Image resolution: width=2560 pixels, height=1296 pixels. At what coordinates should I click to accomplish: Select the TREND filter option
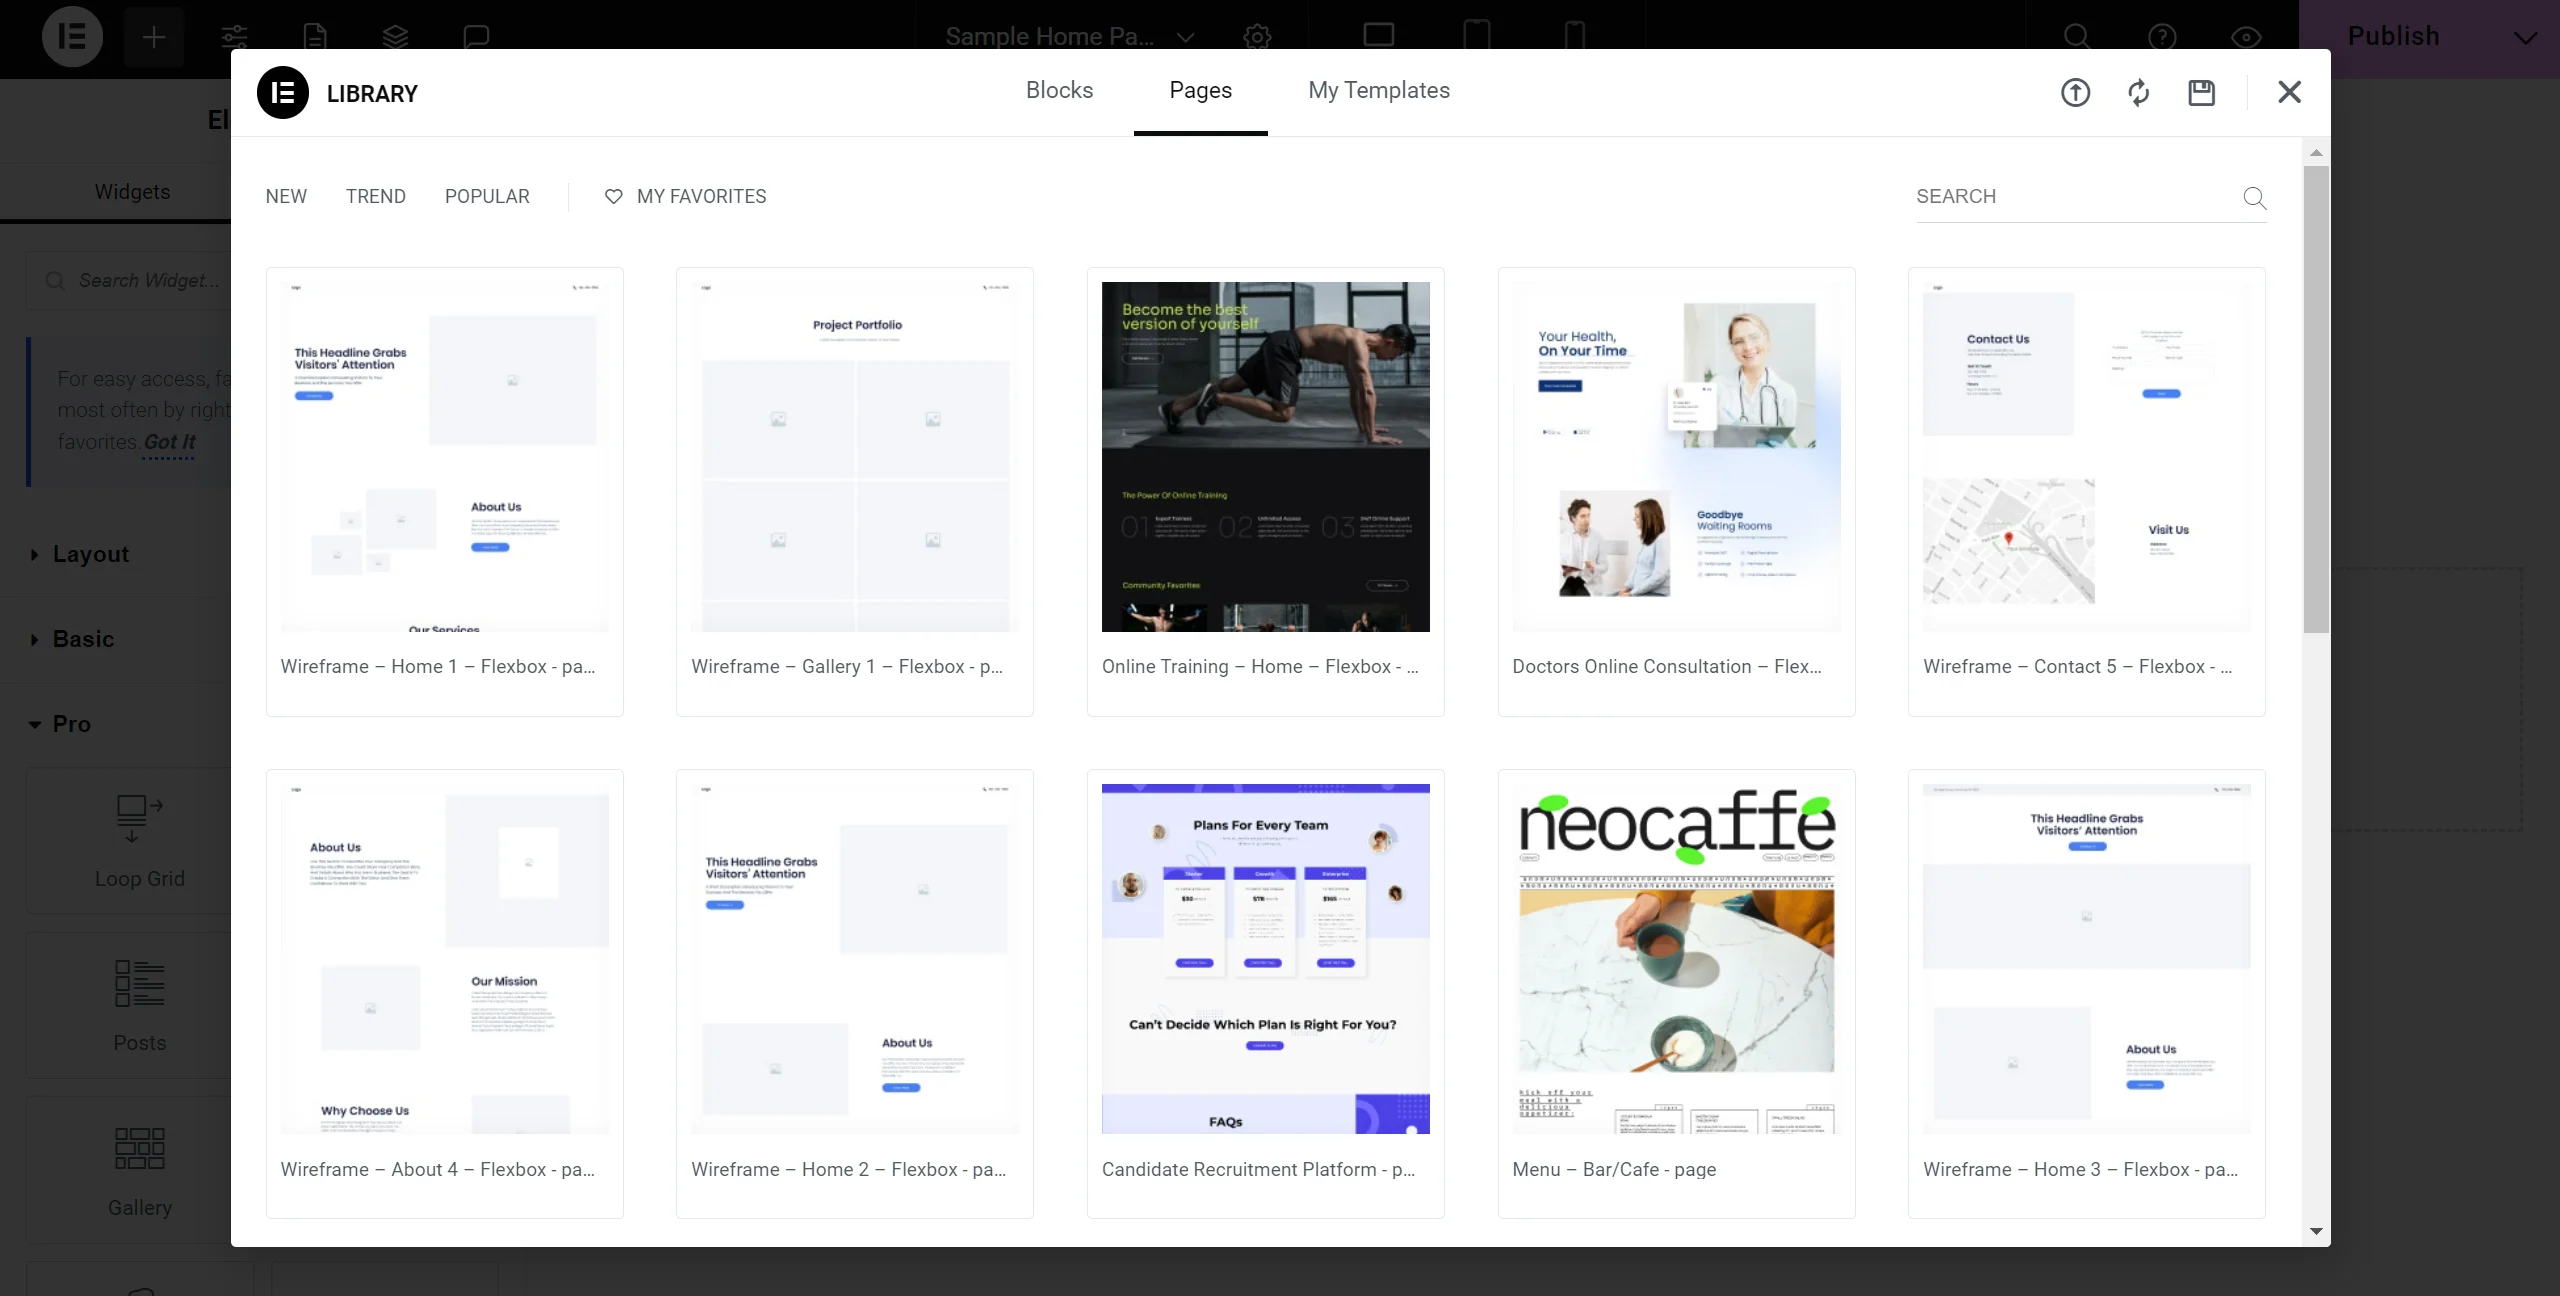[x=375, y=195]
